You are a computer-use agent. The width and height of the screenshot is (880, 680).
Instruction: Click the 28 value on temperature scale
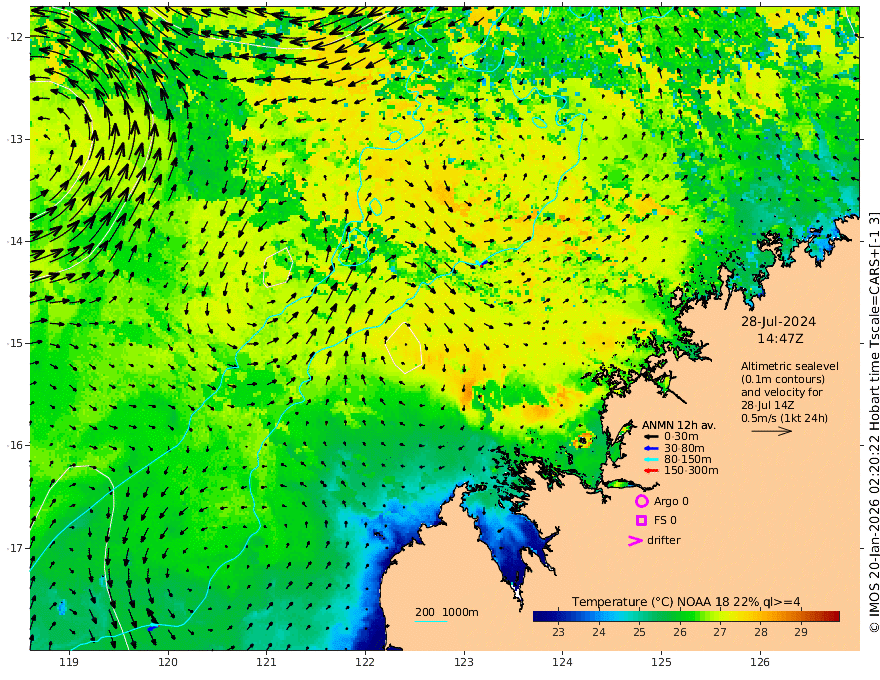coord(760,632)
